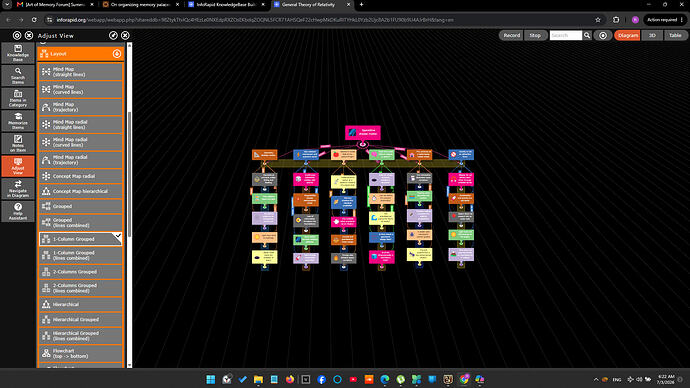Click the Search input field
Viewport: 690px width, 388px height.
pyautogui.click(x=566, y=35)
